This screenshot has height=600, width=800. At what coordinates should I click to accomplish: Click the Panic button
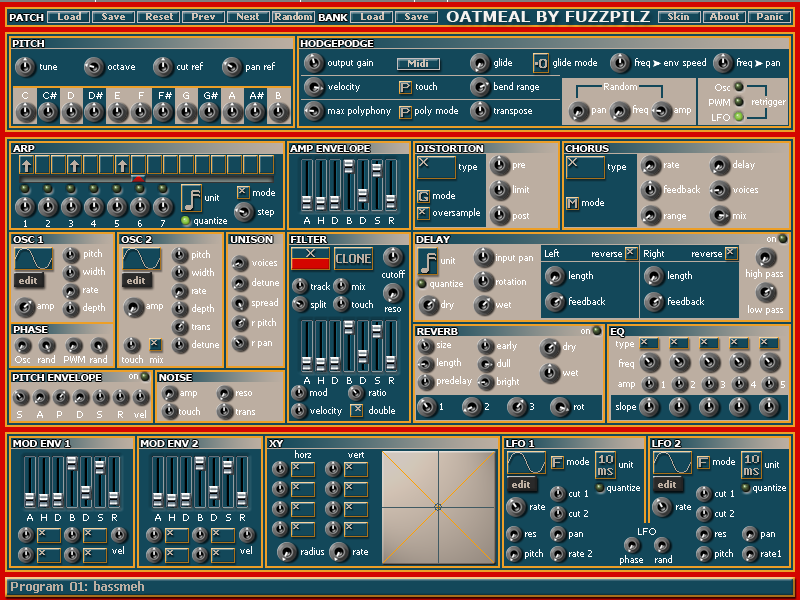pos(769,17)
